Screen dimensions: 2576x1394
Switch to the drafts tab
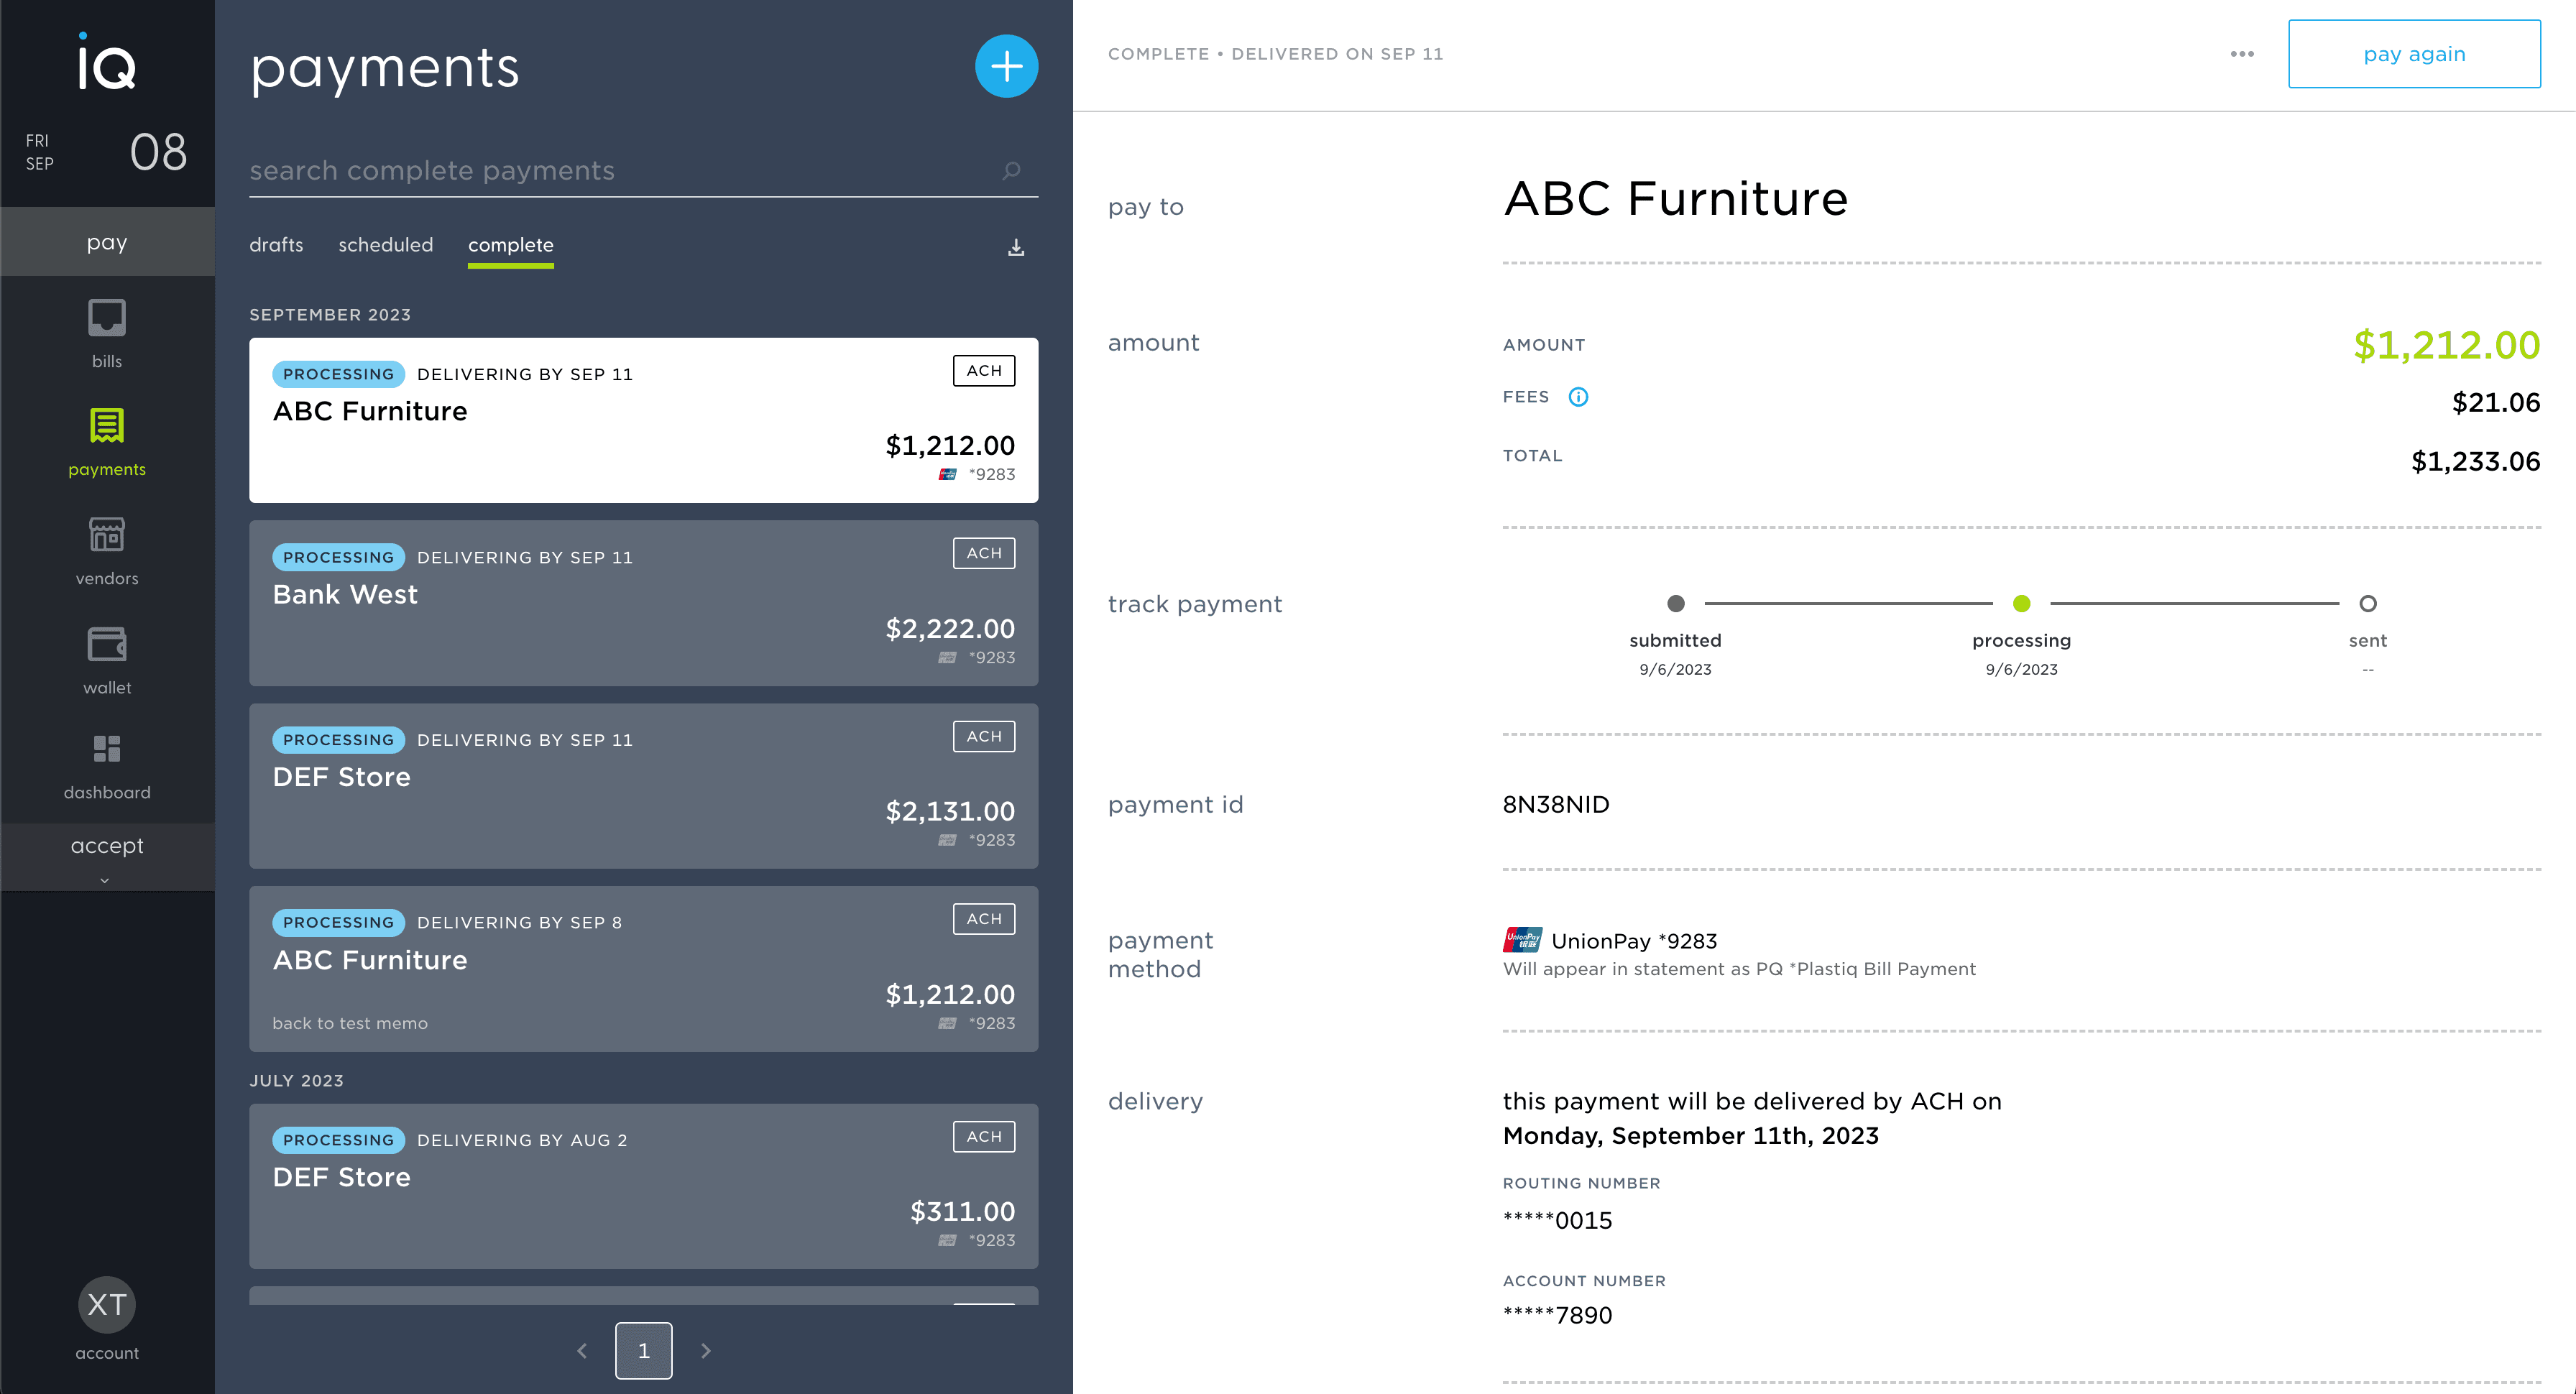(276, 245)
